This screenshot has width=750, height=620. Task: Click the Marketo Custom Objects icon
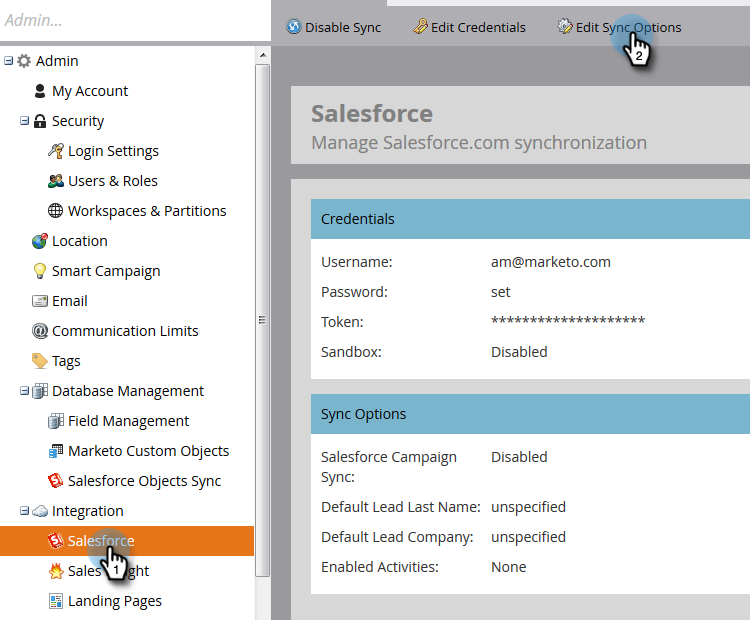tap(55, 451)
